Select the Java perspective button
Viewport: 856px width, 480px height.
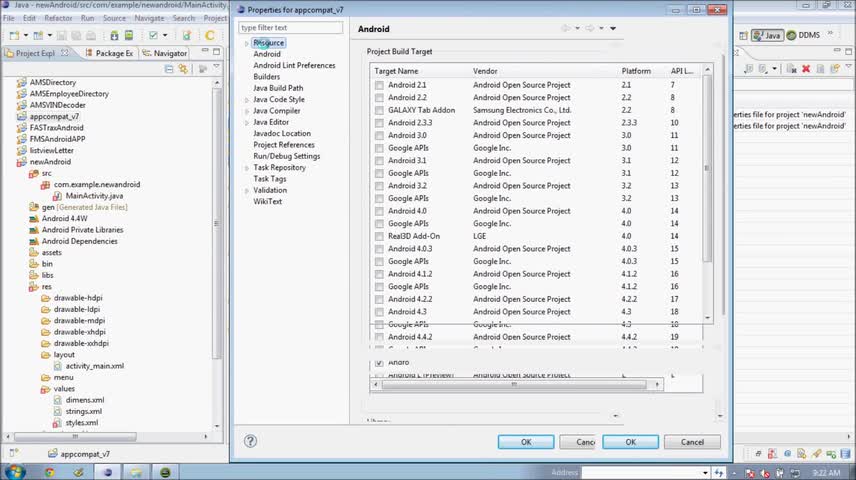767,35
